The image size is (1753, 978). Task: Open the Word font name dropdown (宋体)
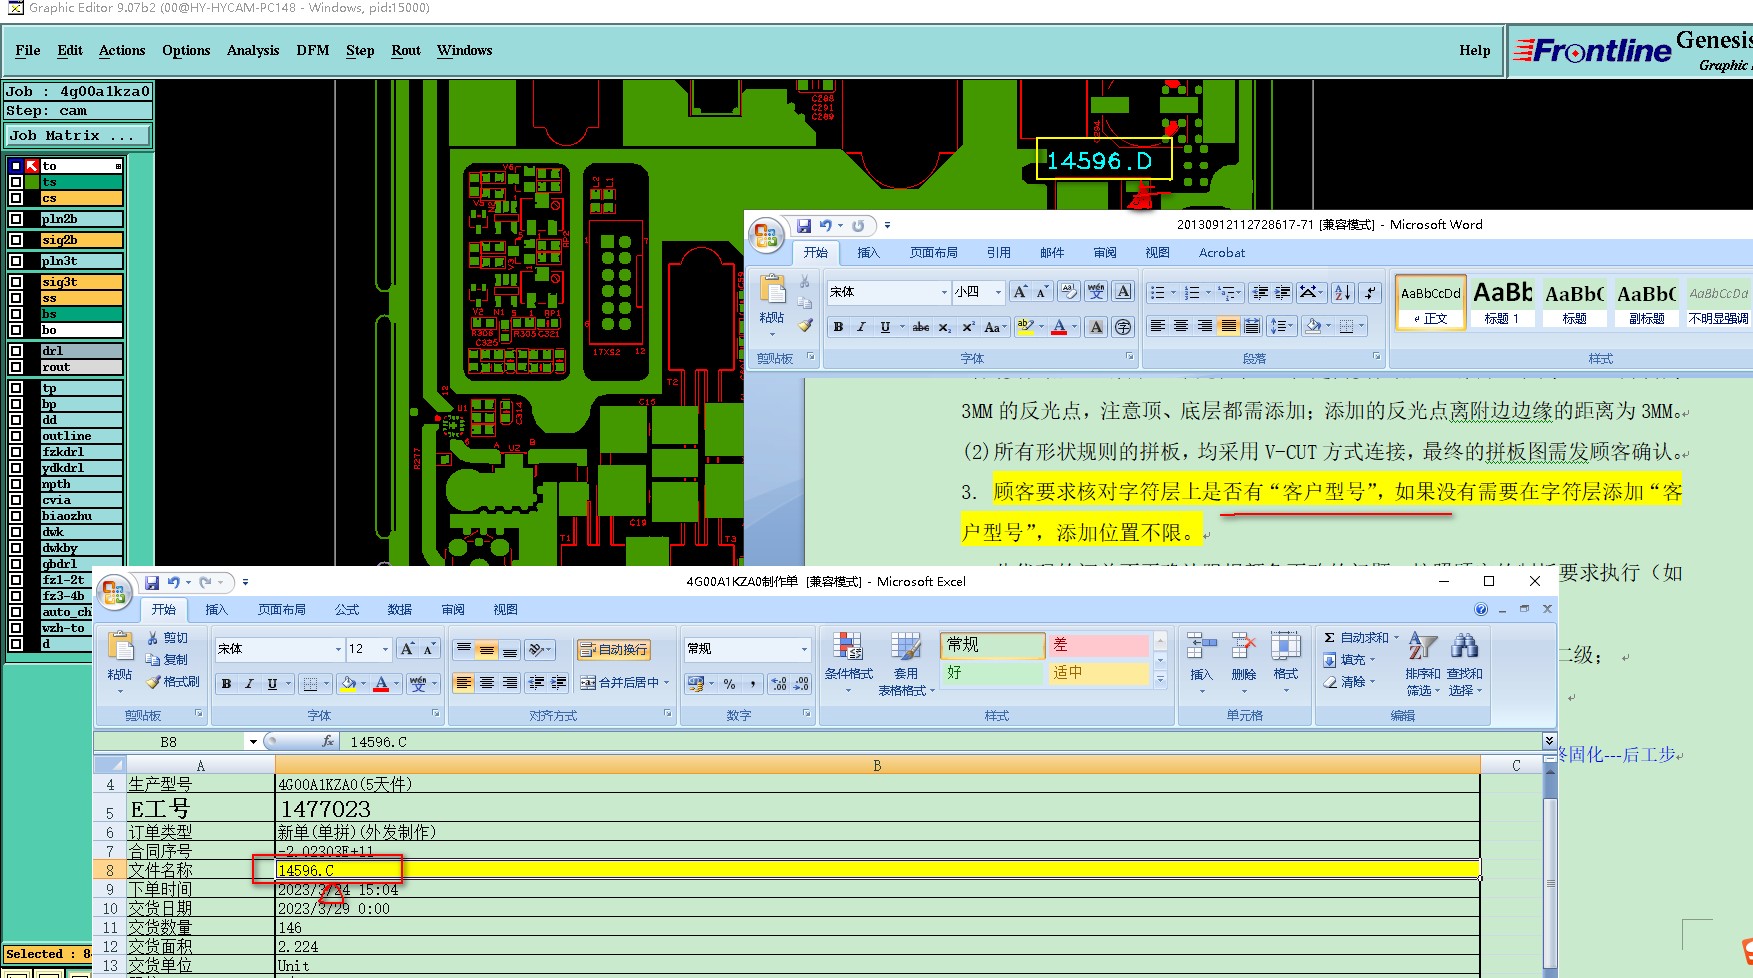[943, 292]
